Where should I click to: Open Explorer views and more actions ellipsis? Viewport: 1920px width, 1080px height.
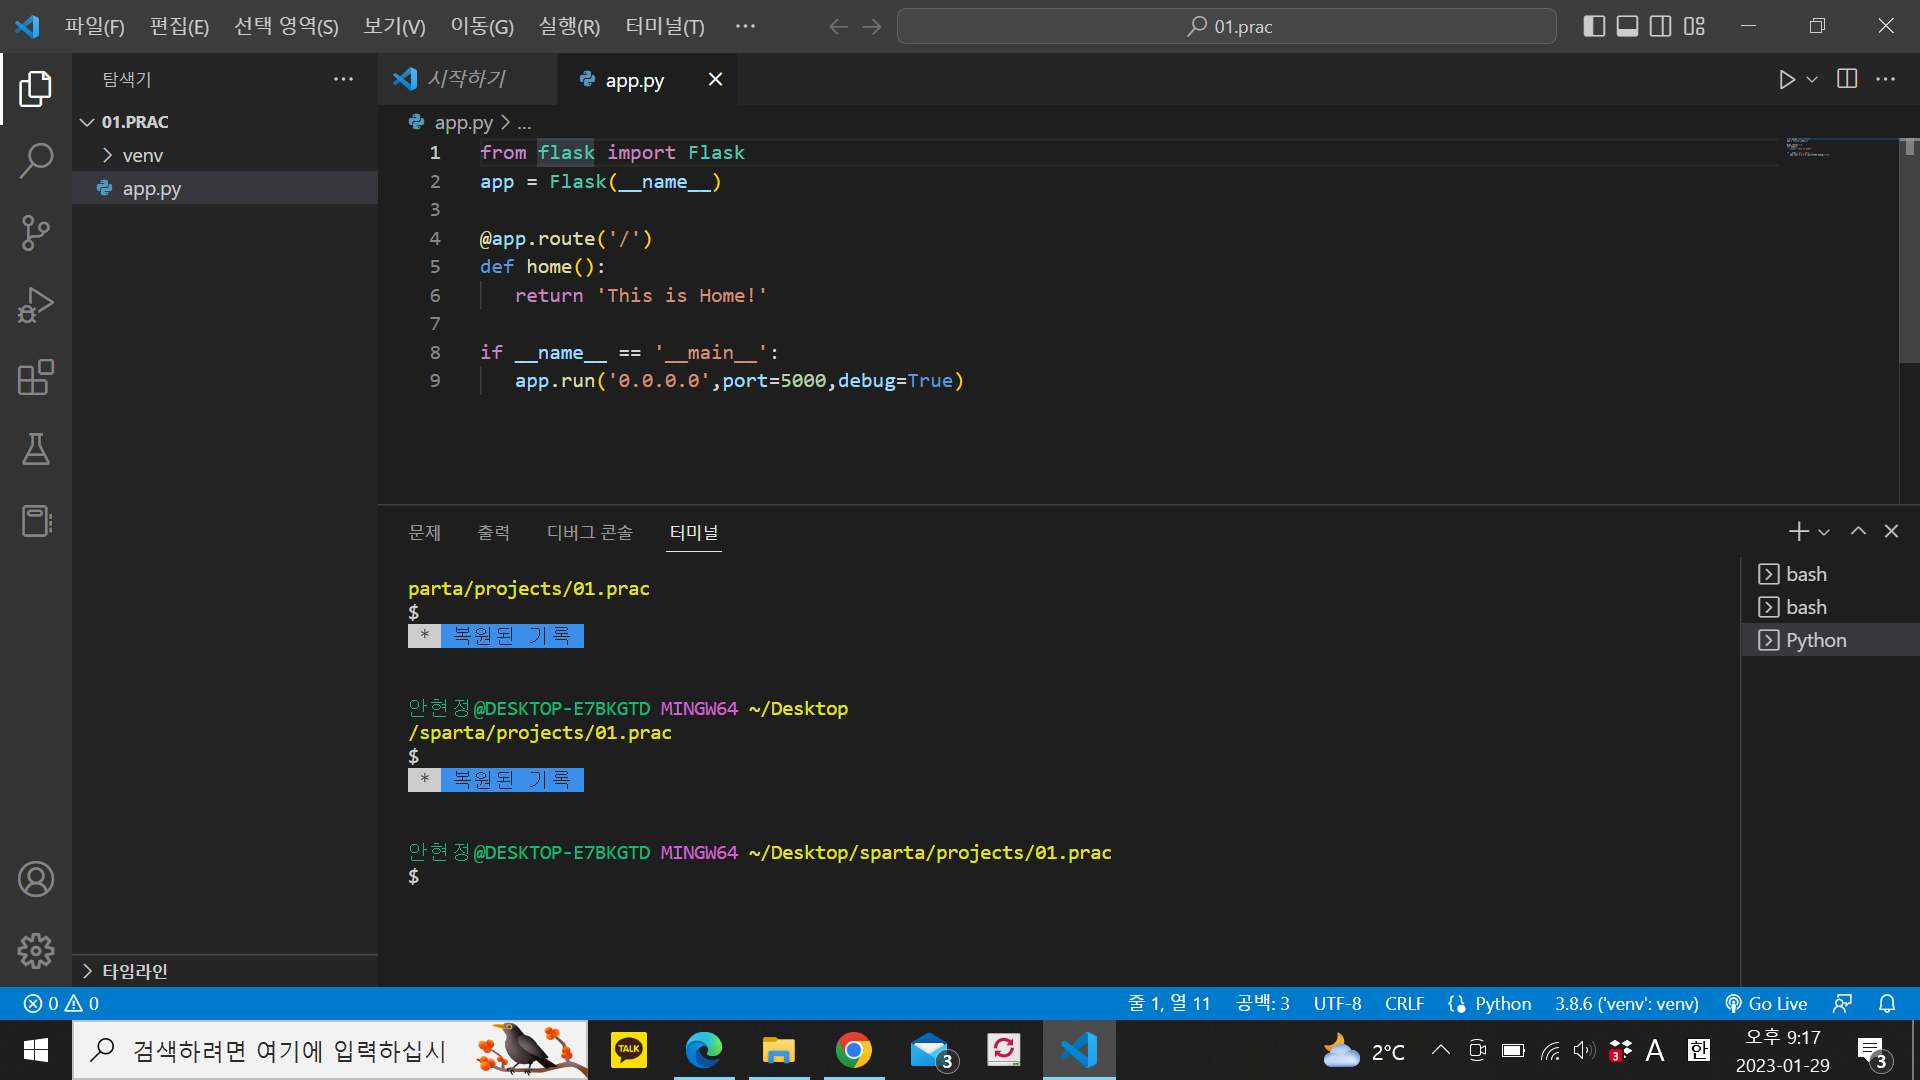343,79
